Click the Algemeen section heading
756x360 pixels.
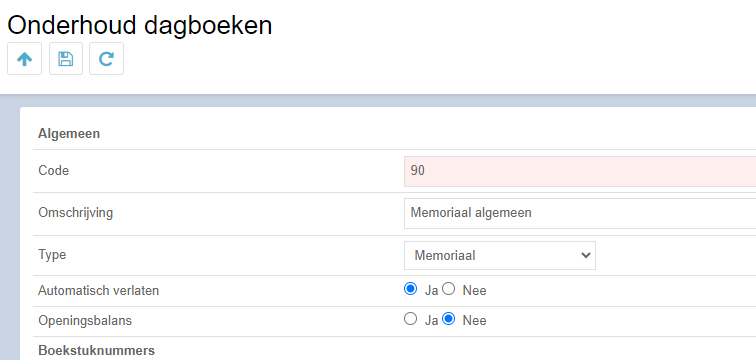tap(69, 133)
